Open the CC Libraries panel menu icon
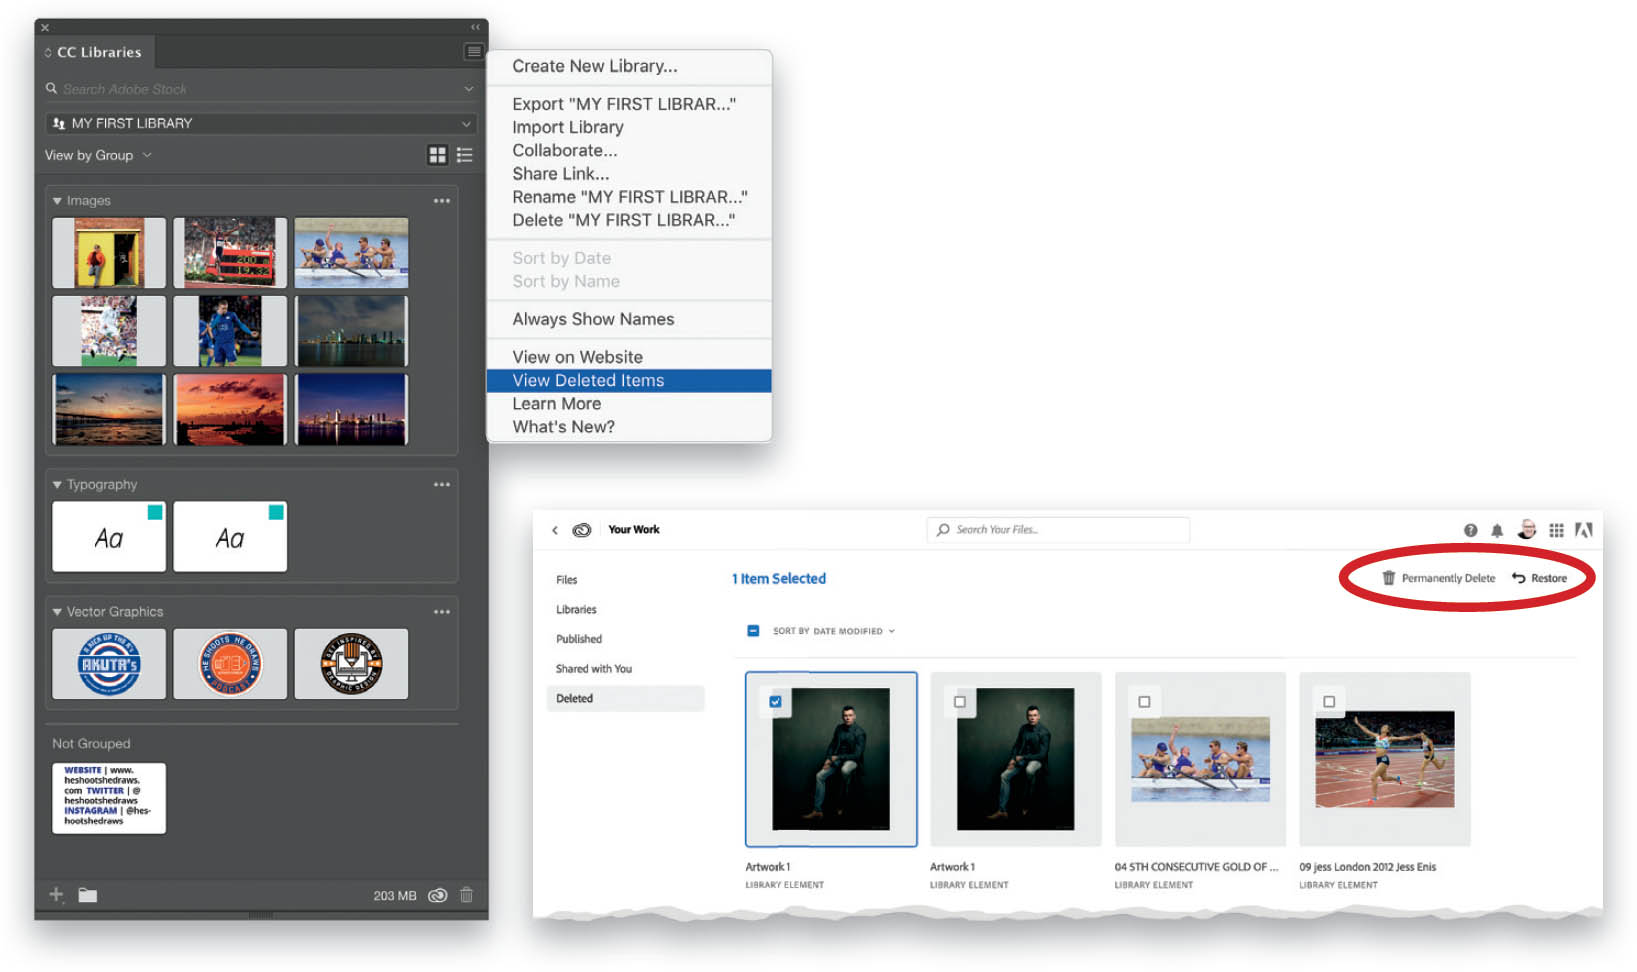1637x972 pixels. pyautogui.click(x=474, y=51)
